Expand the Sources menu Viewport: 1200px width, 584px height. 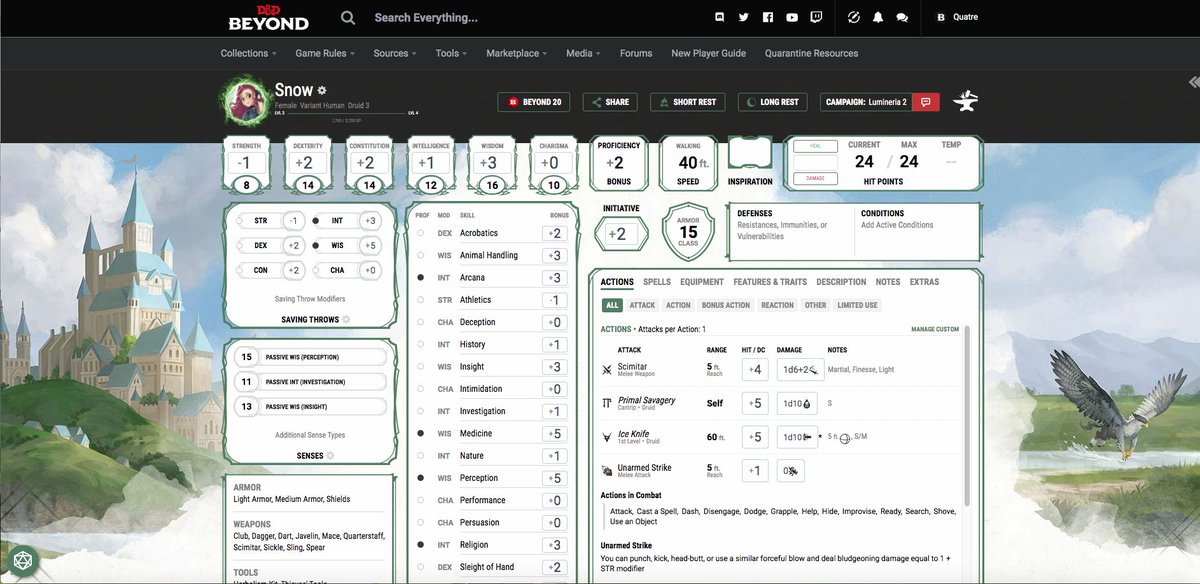pyautogui.click(x=394, y=53)
